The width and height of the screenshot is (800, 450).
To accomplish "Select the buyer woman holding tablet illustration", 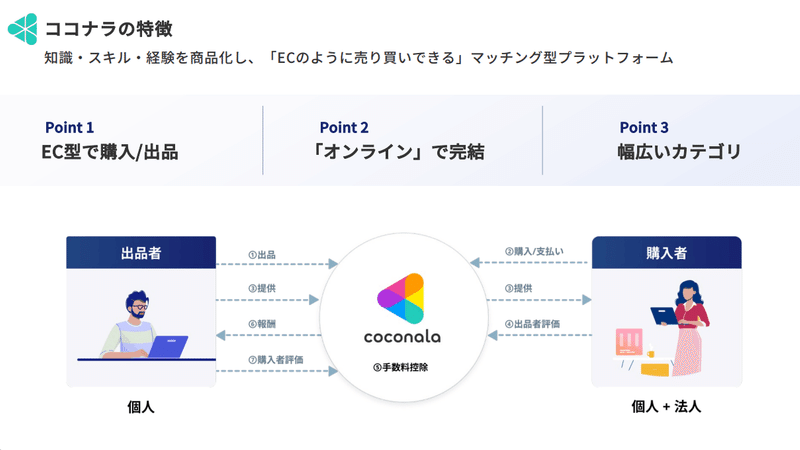I will coord(666,328).
